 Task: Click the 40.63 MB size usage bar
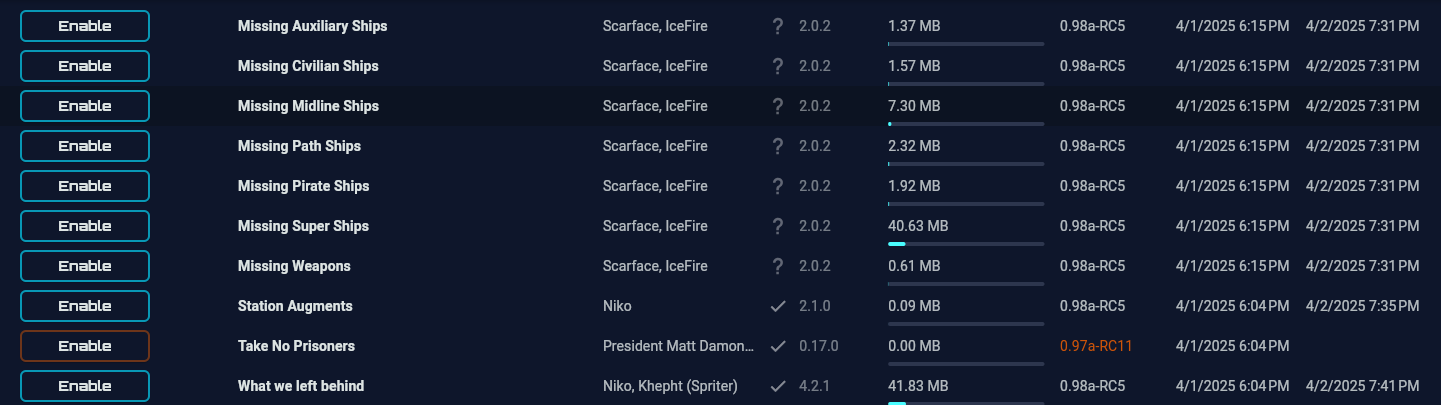[966, 243]
